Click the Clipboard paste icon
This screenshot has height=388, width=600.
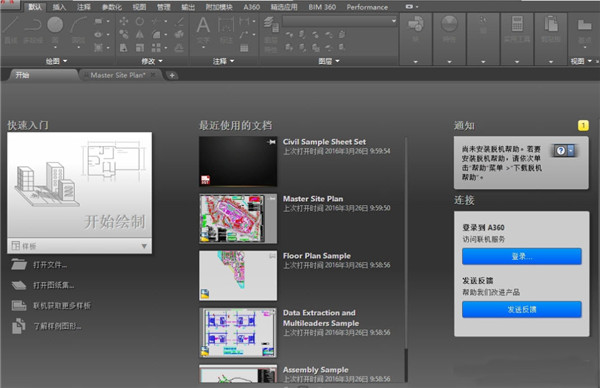[551, 24]
